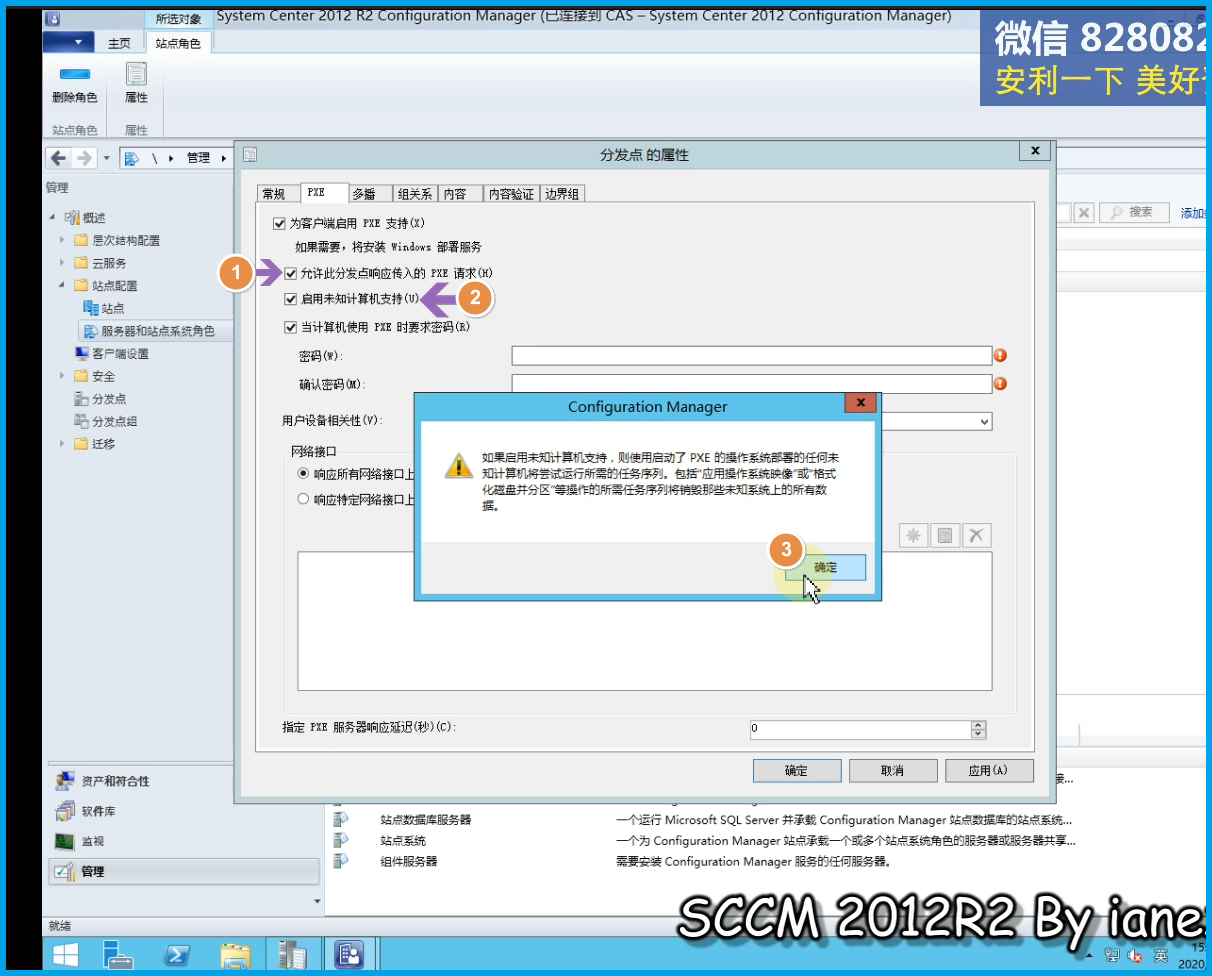This screenshot has width=1212, height=976.
Task: Click the 应用(A) button
Action: pos(987,771)
